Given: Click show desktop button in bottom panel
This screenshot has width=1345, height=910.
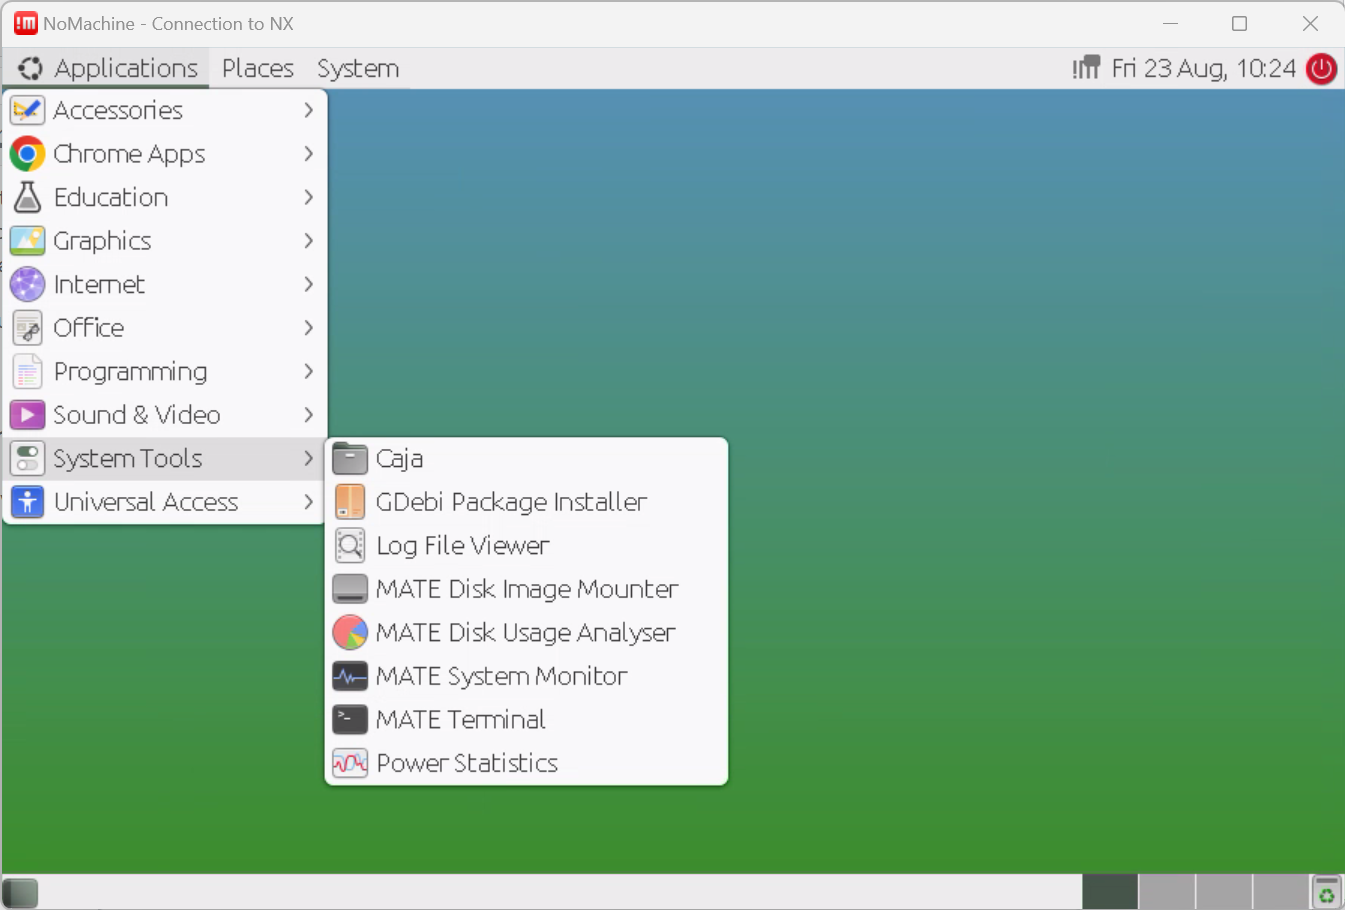Looking at the screenshot, I should coord(20,893).
